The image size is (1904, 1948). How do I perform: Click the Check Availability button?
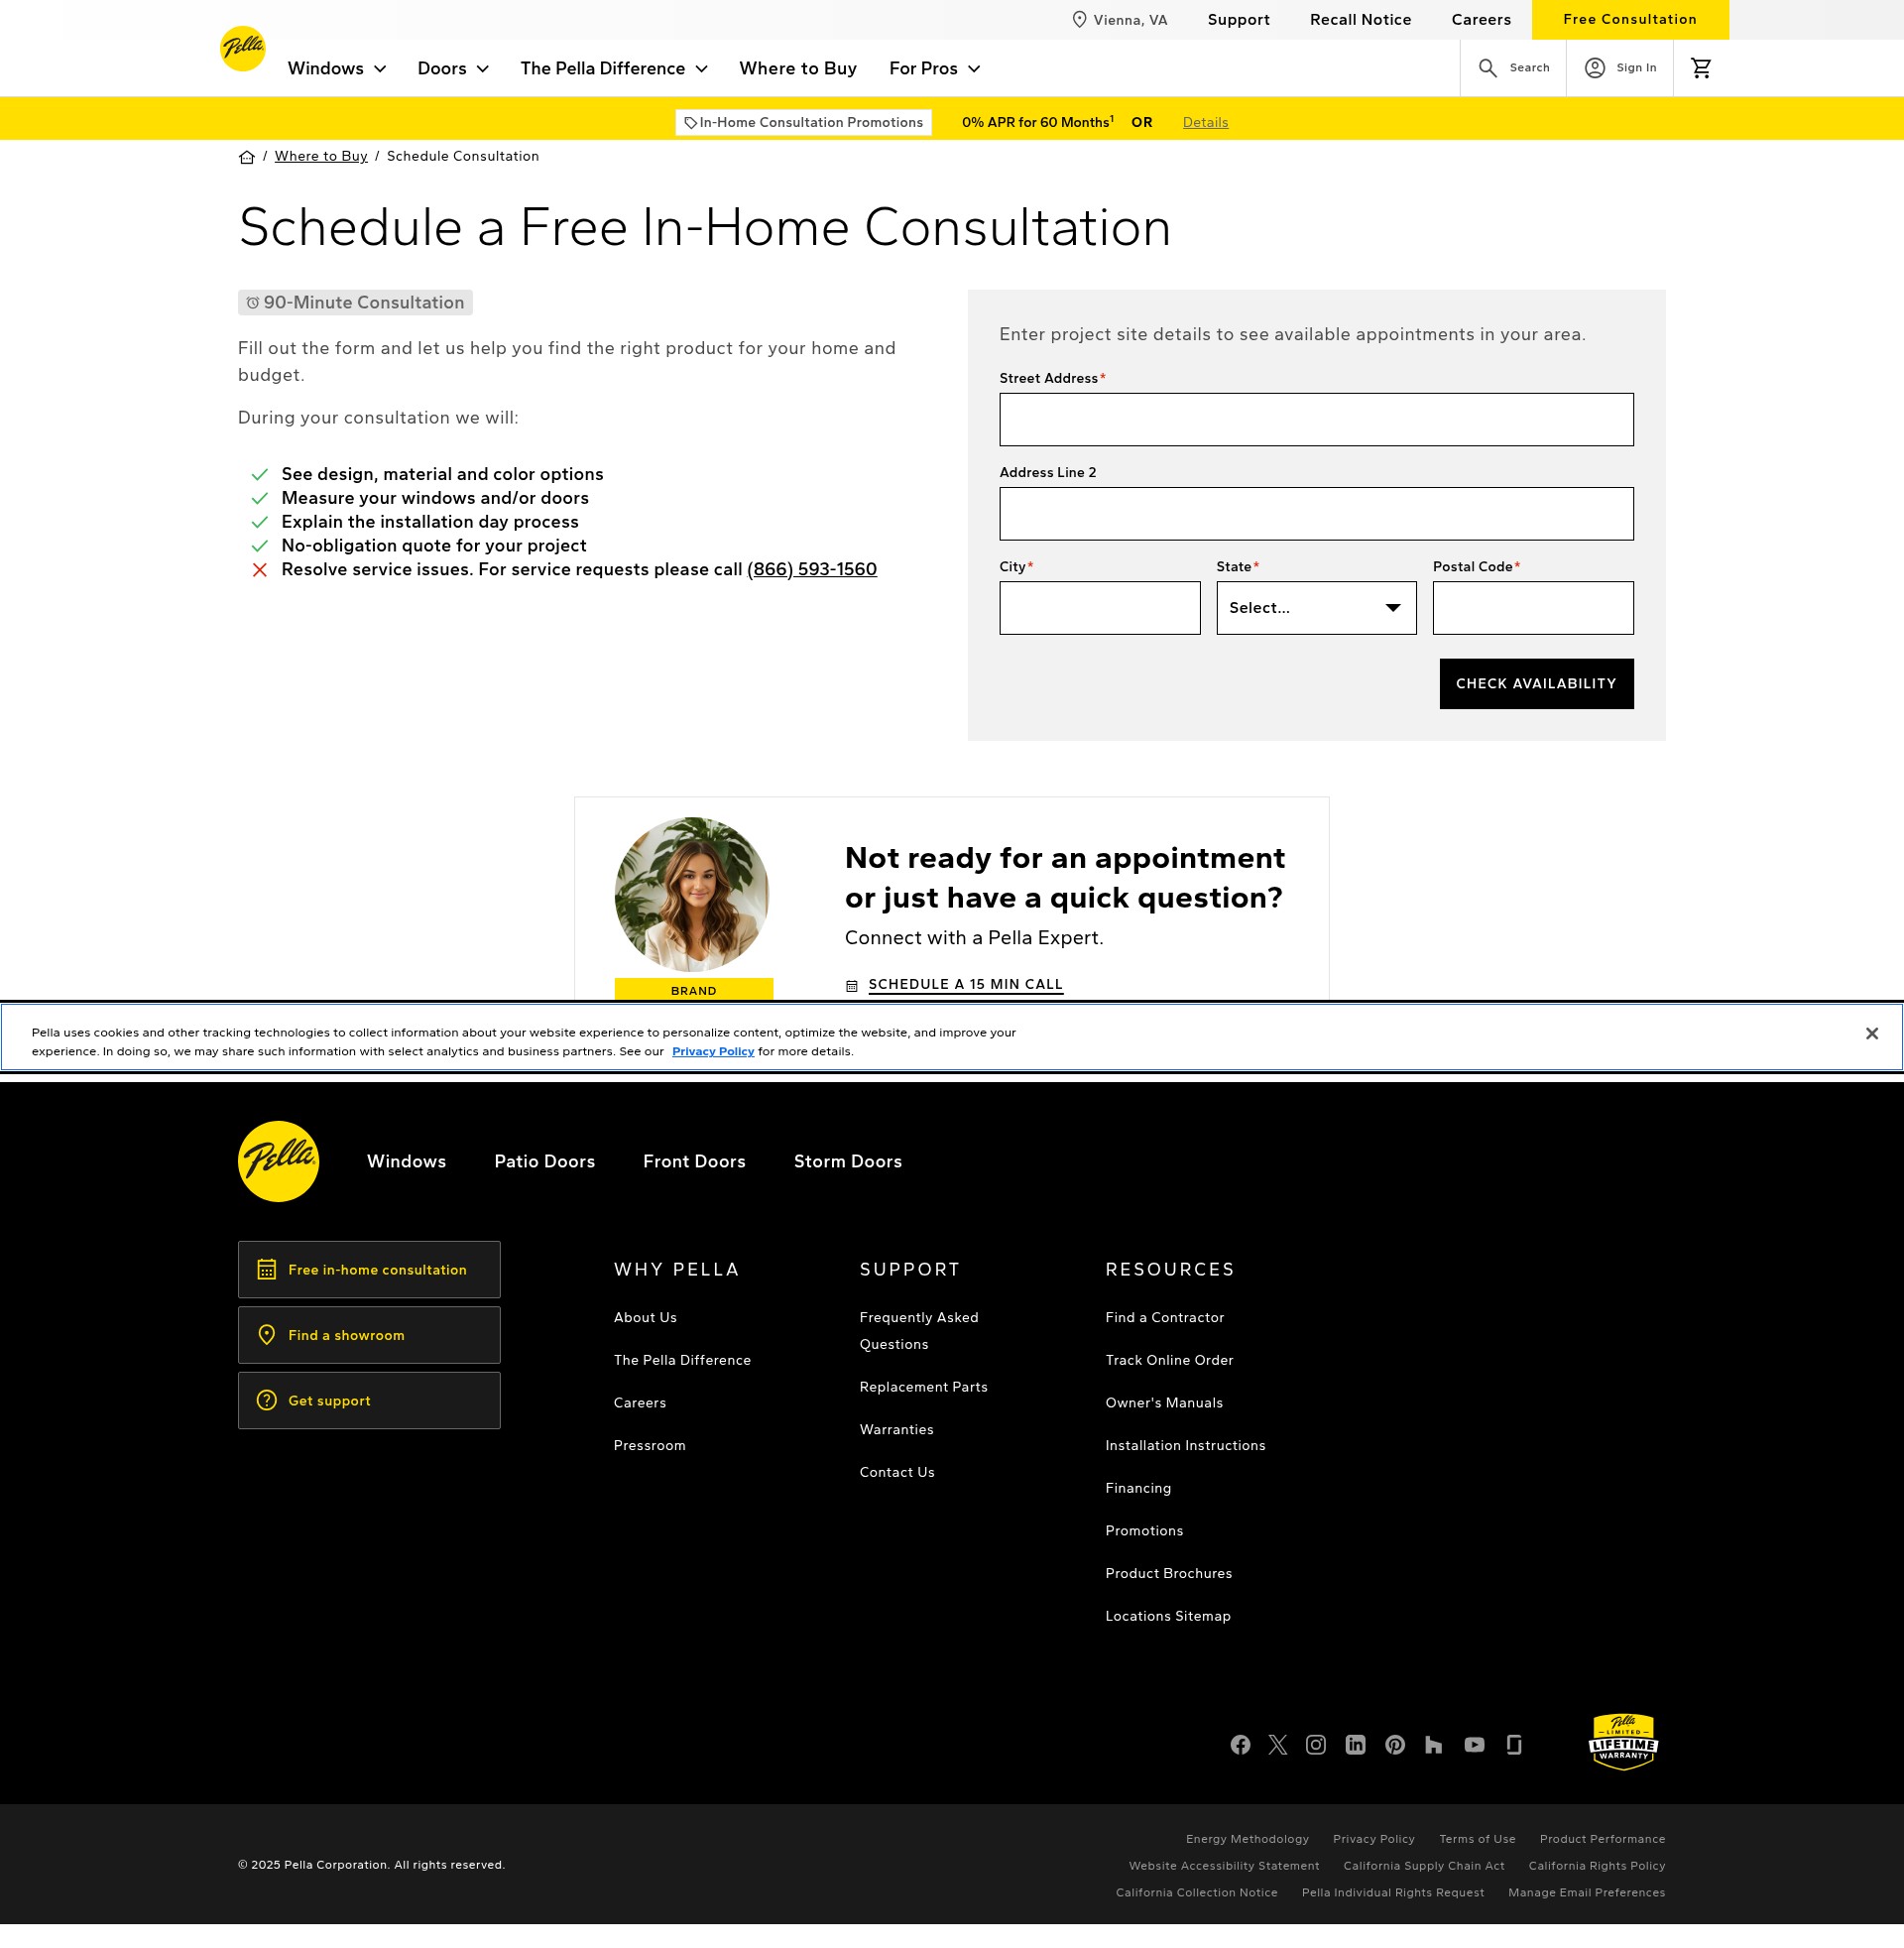(1536, 684)
